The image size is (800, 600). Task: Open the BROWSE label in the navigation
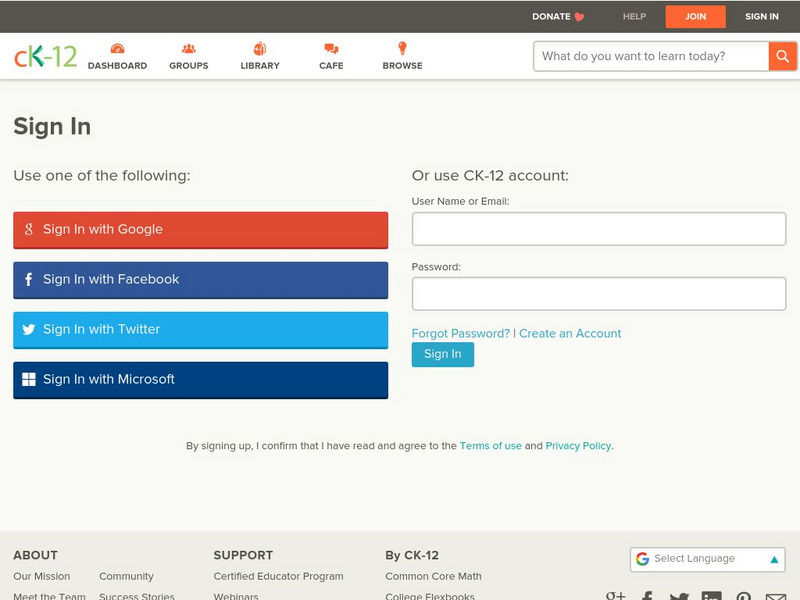tap(403, 66)
